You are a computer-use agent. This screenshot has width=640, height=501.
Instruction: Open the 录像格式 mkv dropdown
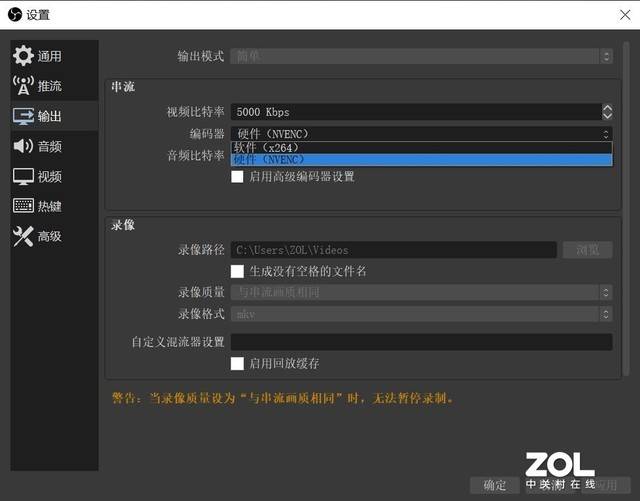pyautogui.click(x=421, y=314)
